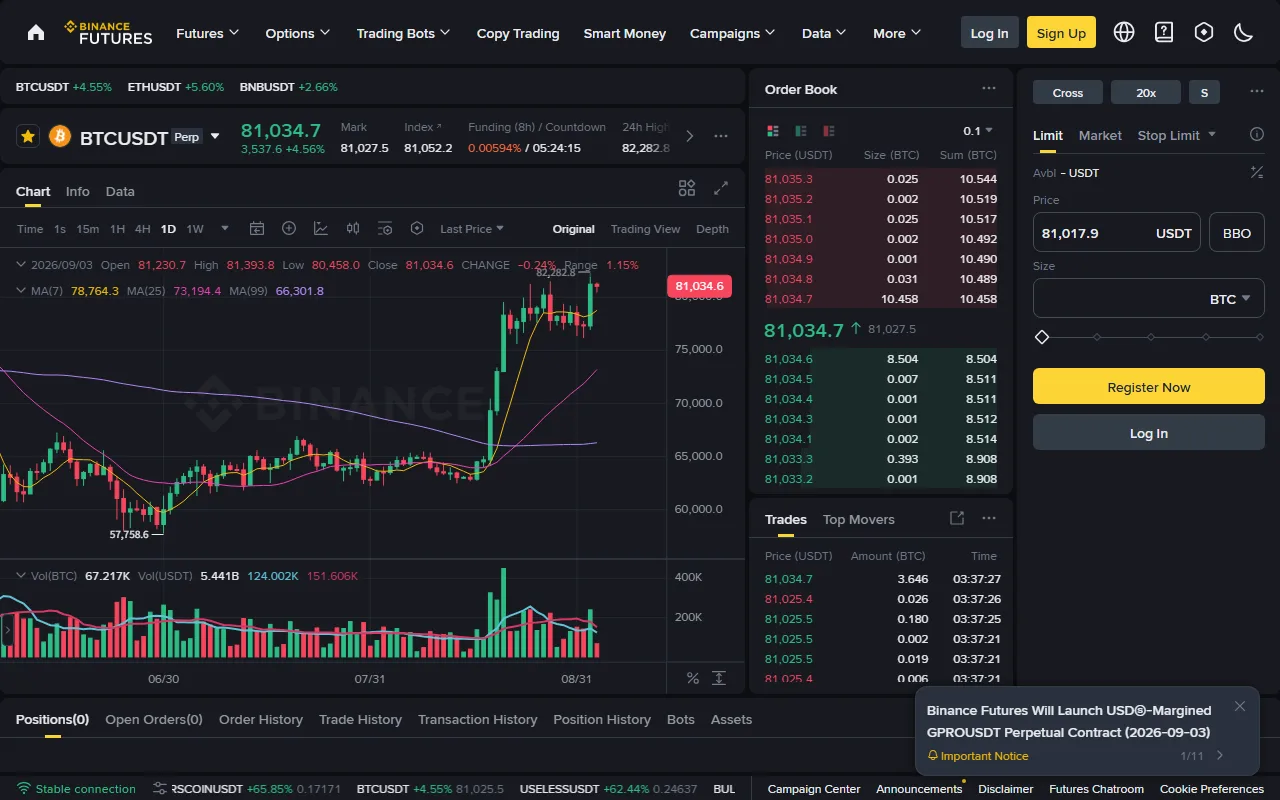Screen dimensions: 1280x800
Task: Toggle the S position mode button
Action: point(1204,93)
